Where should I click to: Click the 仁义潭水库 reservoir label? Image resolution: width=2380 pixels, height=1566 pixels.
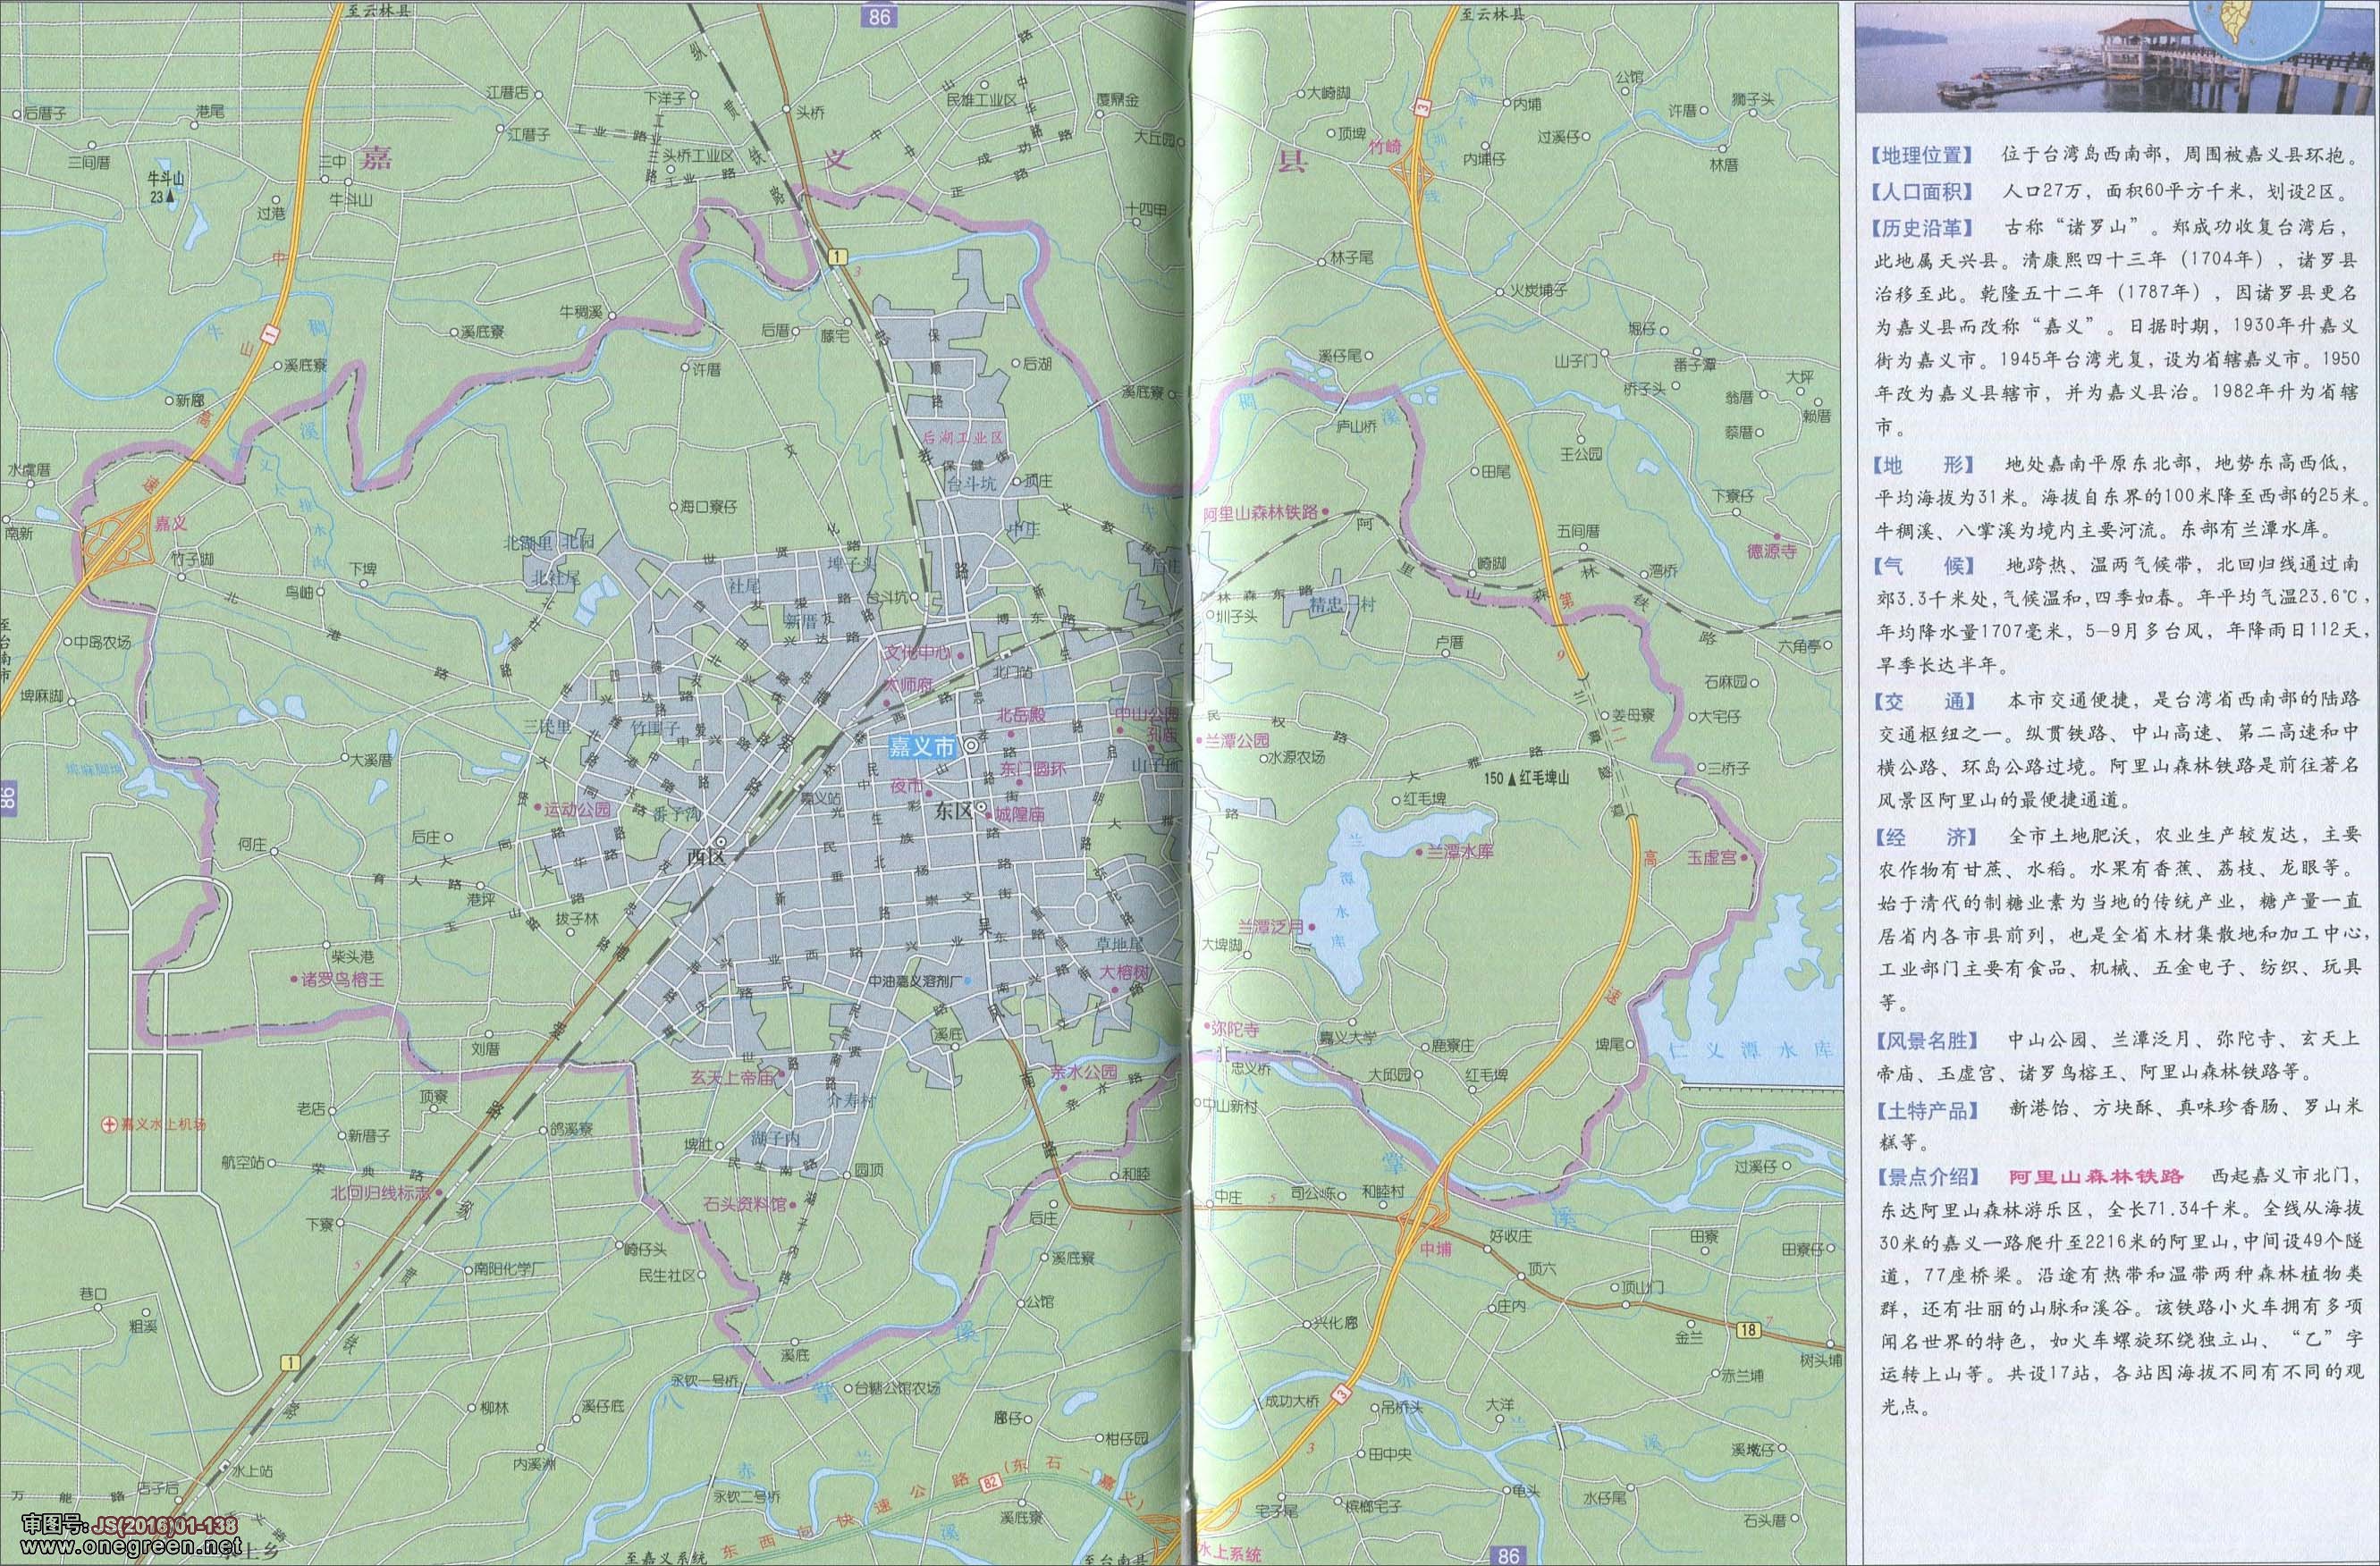[x=1750, y=1051]
